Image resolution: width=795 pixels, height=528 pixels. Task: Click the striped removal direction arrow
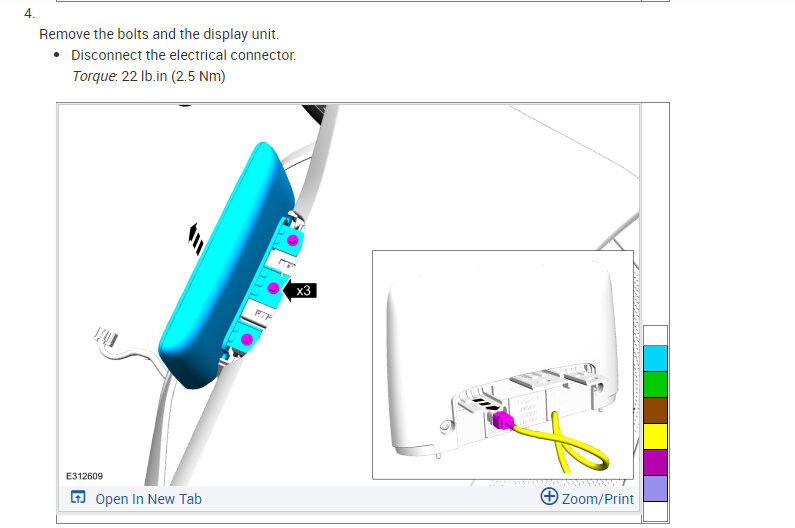(x=196, y=239)
